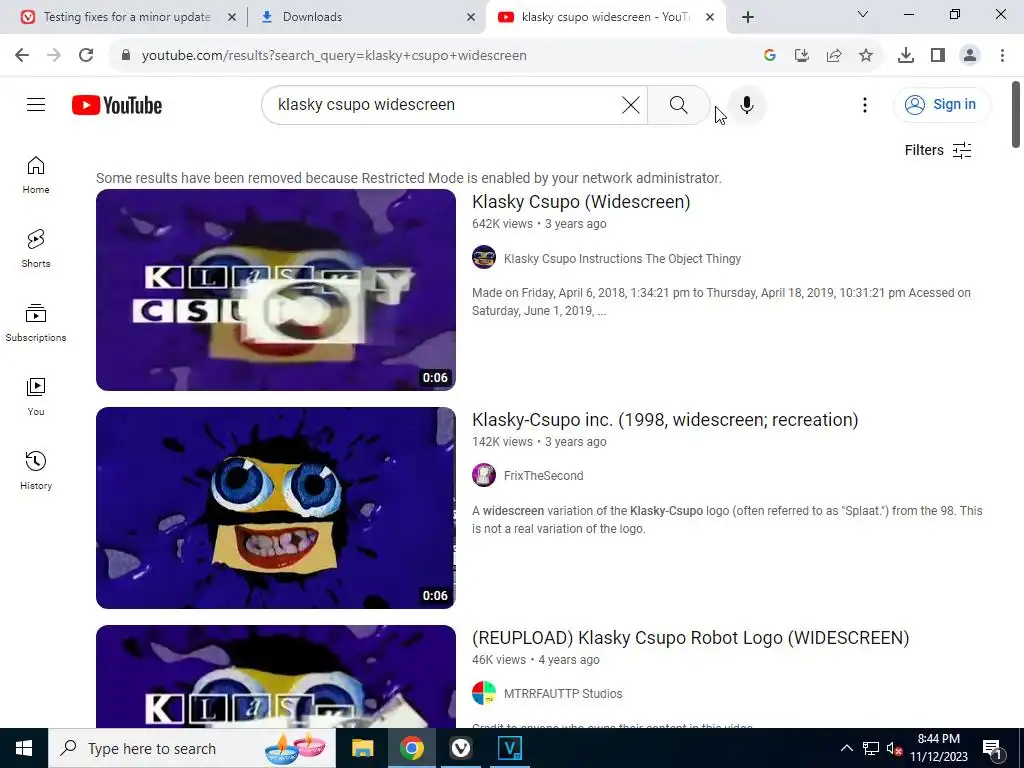Open notification center in taskbar

point(992,749)
